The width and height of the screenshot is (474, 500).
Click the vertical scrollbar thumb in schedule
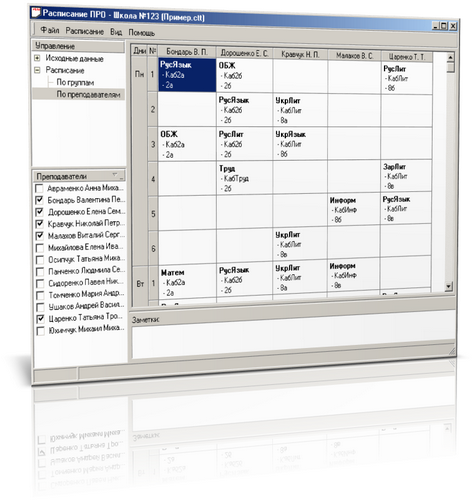click(450, 67)
